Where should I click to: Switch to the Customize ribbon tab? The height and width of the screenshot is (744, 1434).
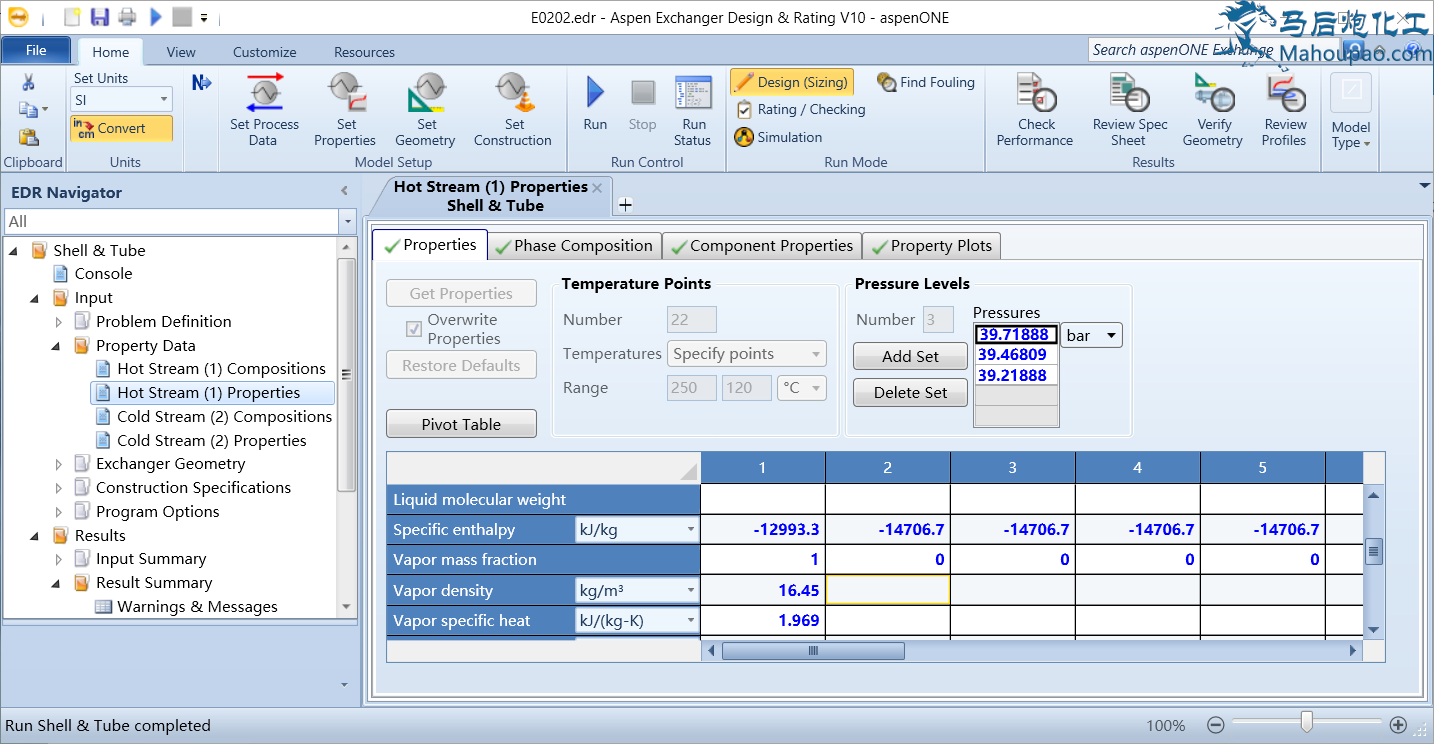tap(265, 52)
